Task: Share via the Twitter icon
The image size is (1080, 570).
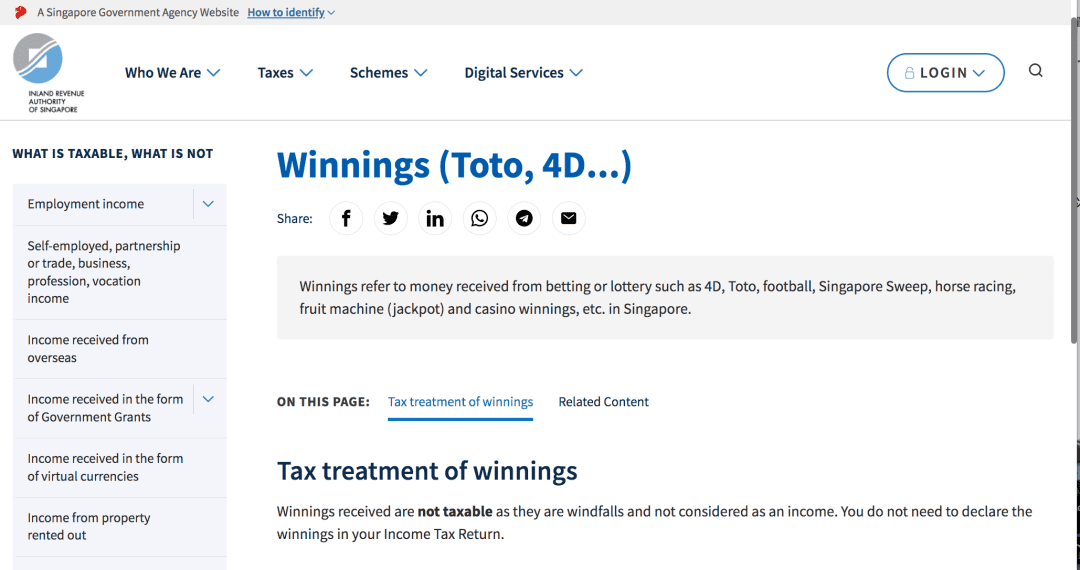Action: (390, 218)
